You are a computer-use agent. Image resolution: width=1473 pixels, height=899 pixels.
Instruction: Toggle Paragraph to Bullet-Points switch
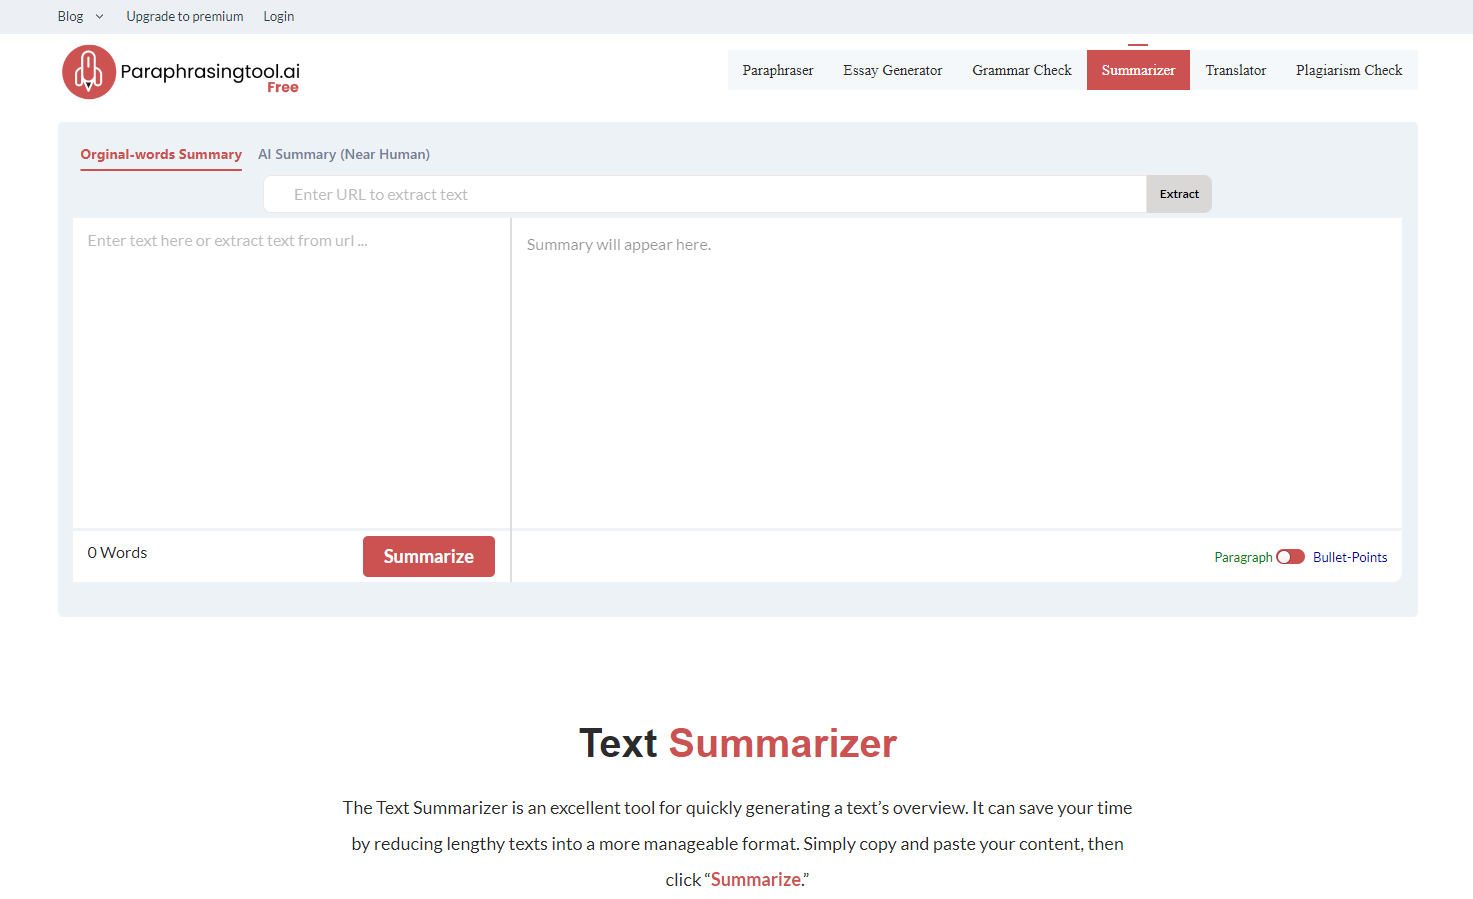(1290, 557)
